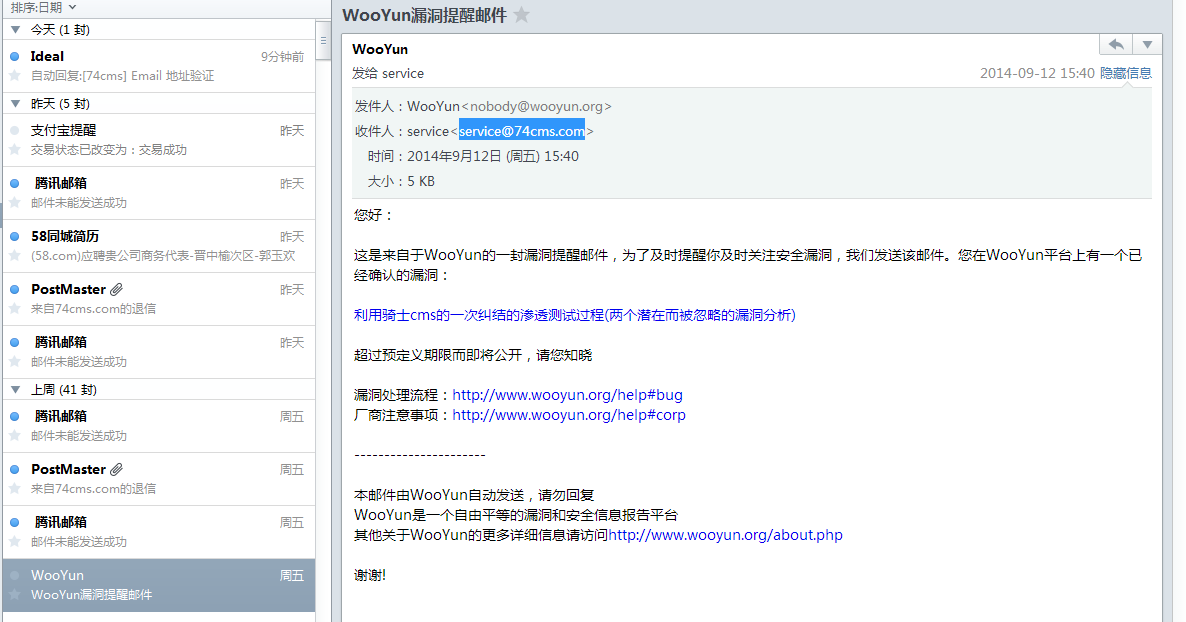Viewport: 1186px width, 622px height.
Task: Click the WooYun sender name in header
Action: [380, 49]
